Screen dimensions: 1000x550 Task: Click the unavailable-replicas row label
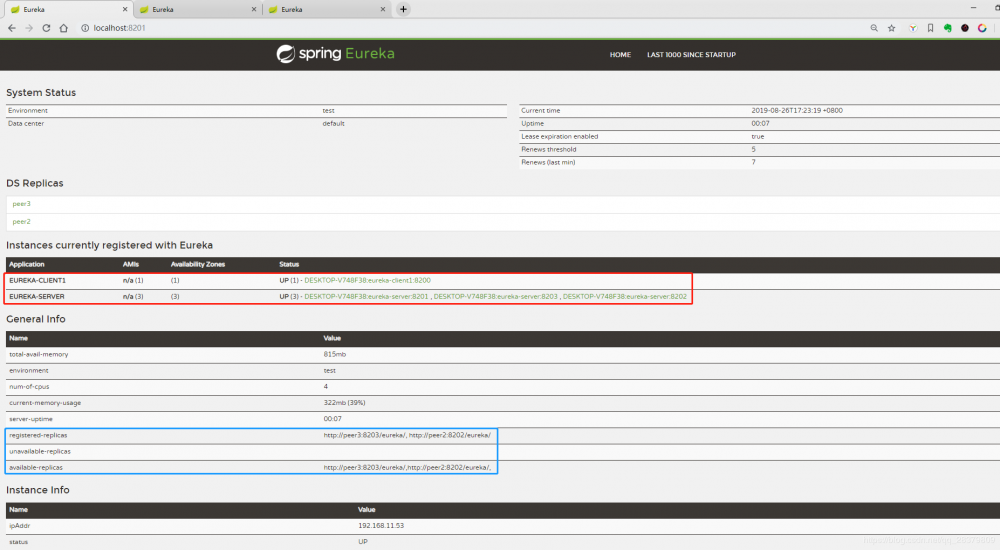point(40,451)
